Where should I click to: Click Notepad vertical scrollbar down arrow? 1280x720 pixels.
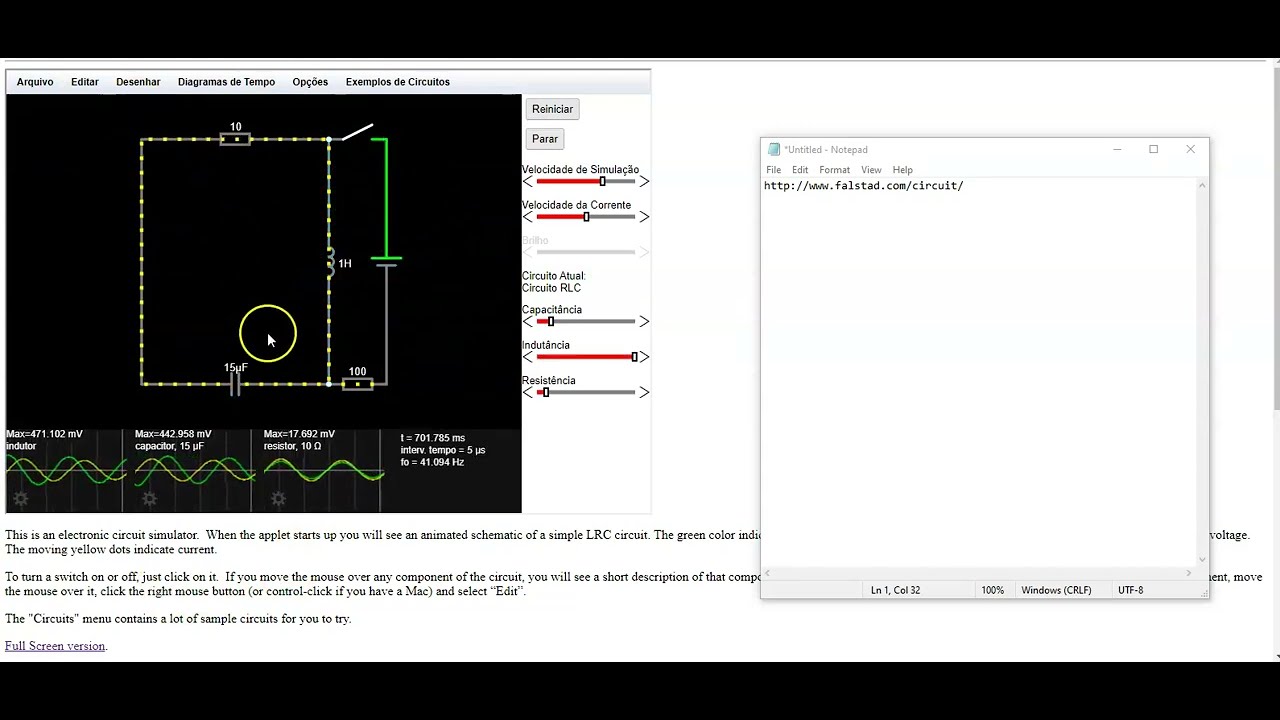pyautogui.click(x=1202, y=560)
